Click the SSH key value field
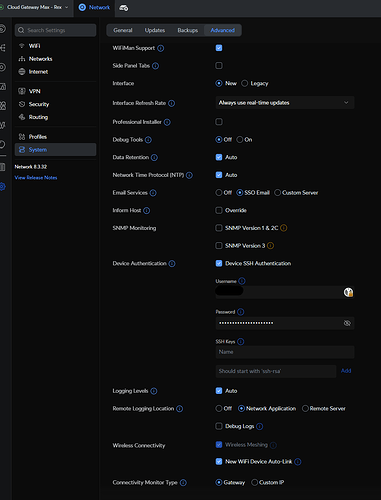Viewport: 381px width, 500px height. point(276,371)
